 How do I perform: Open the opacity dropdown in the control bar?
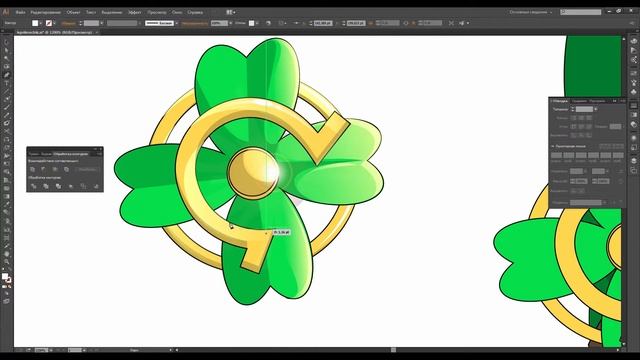click(x=231, y=23)
